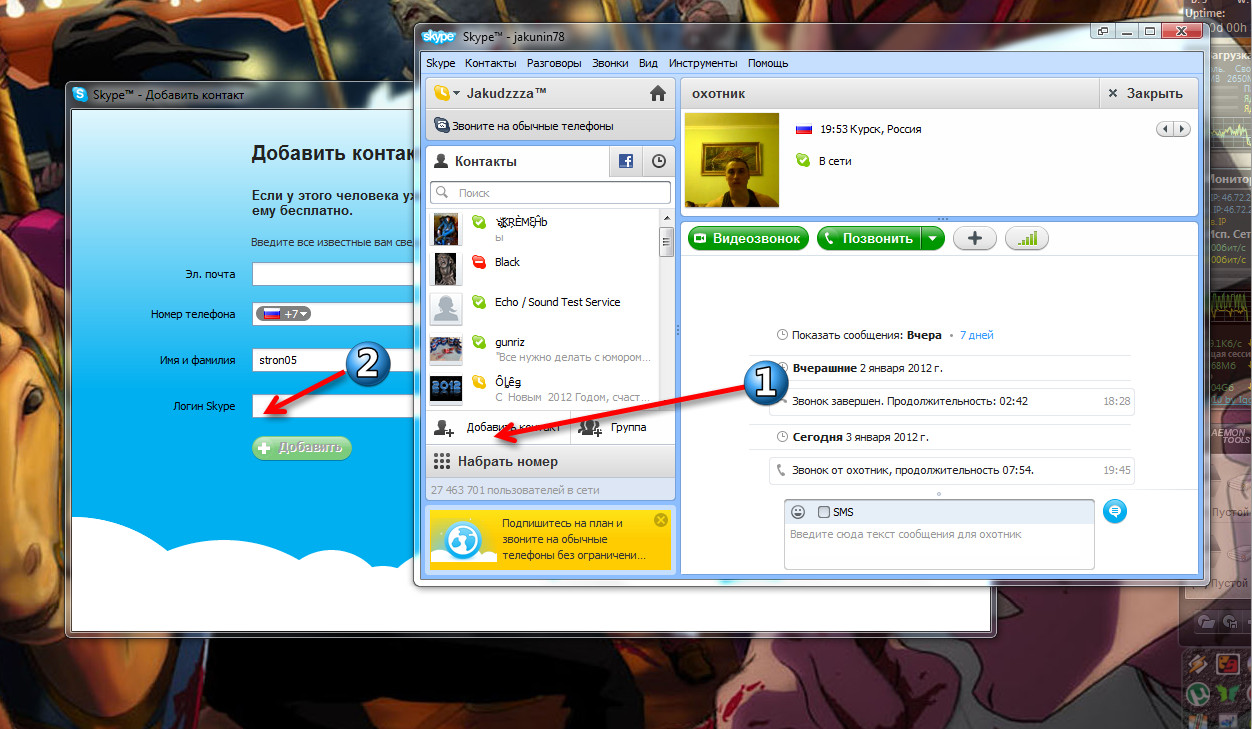Click the Добавить контакт icon
The width and height of the screenshot is (1252, 729).
[444, 428]
